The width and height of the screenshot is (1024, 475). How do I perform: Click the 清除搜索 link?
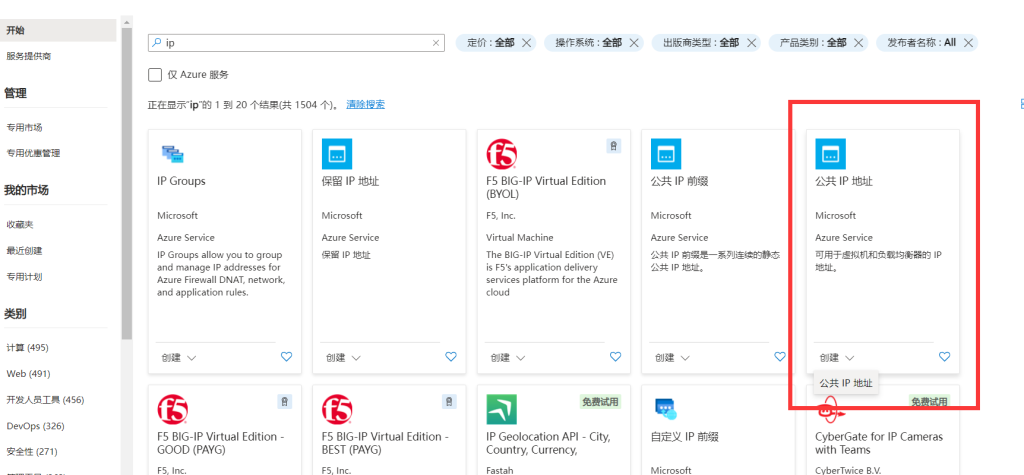(366, 104)
